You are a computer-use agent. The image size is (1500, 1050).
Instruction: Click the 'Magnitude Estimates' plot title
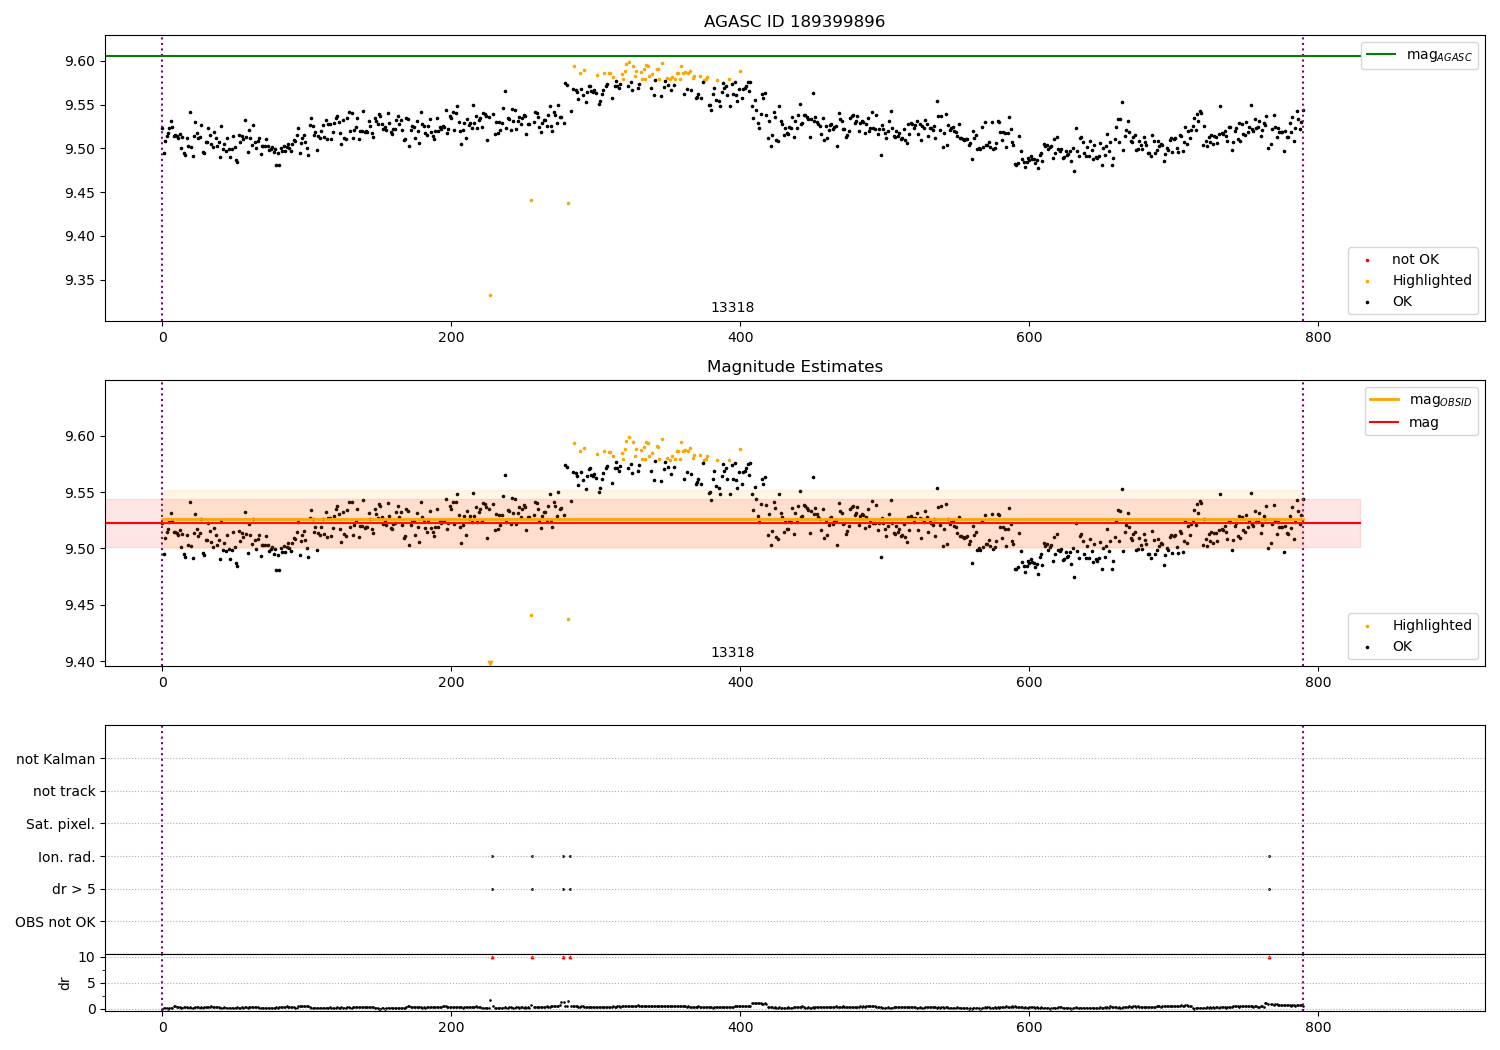point(794,367)
